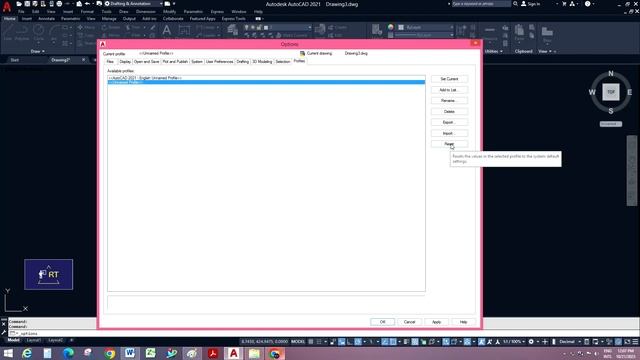
Task: Click the search keyword field in title bar
Action: click(x=481, y=4)
